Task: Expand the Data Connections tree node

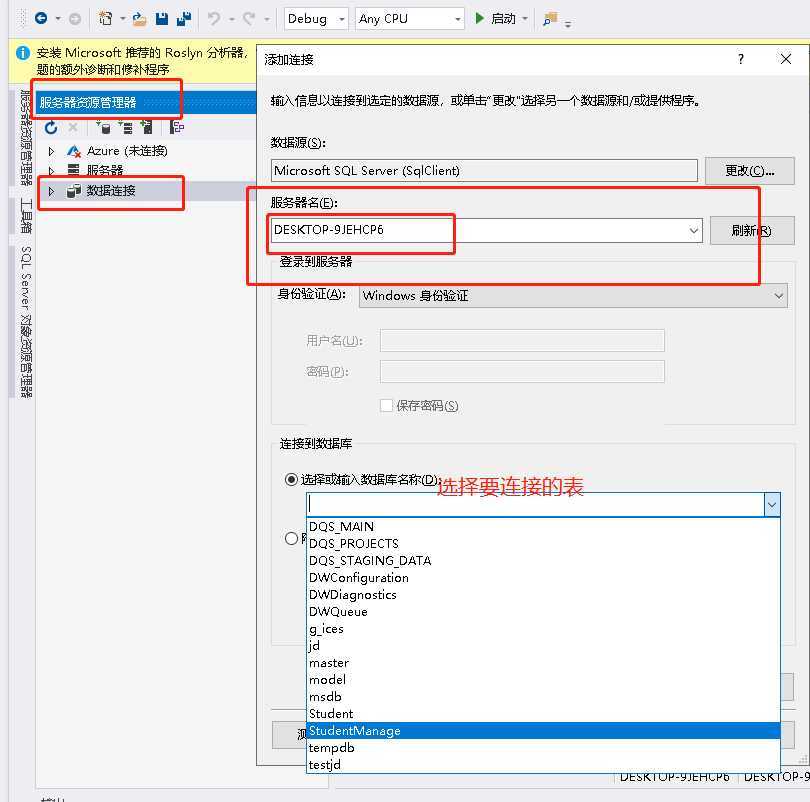Action: [x=51, y=191]
